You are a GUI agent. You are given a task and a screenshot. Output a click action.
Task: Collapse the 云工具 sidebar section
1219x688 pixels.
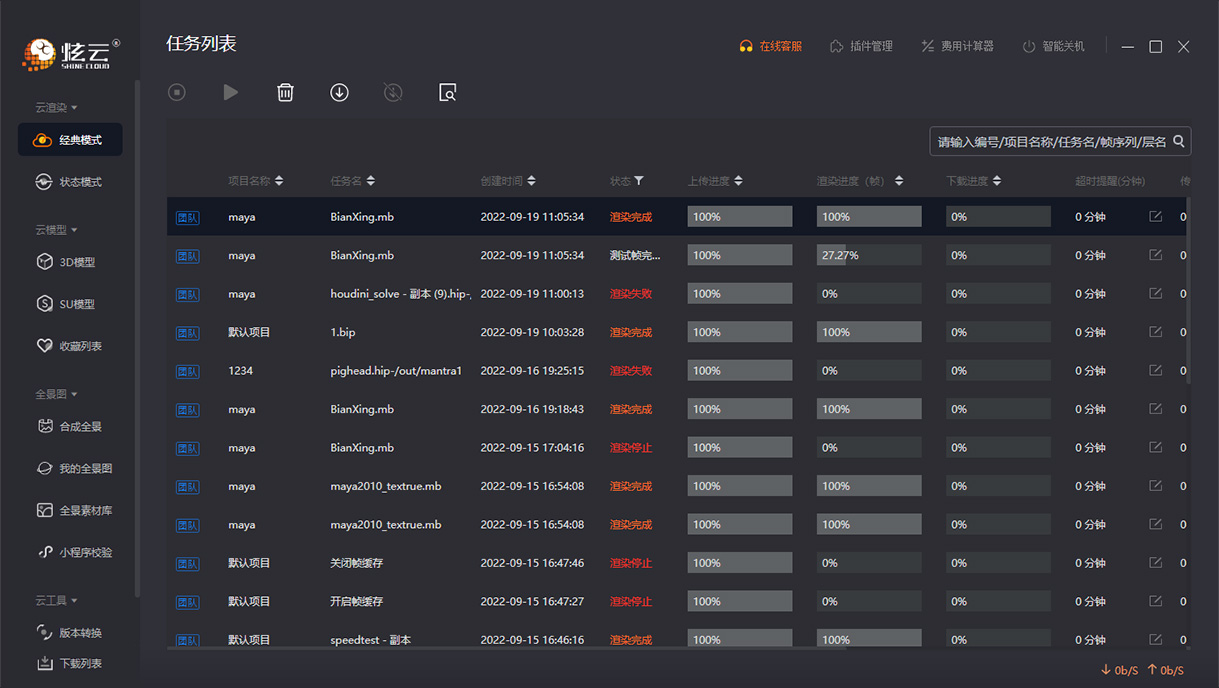click(57, 601)
